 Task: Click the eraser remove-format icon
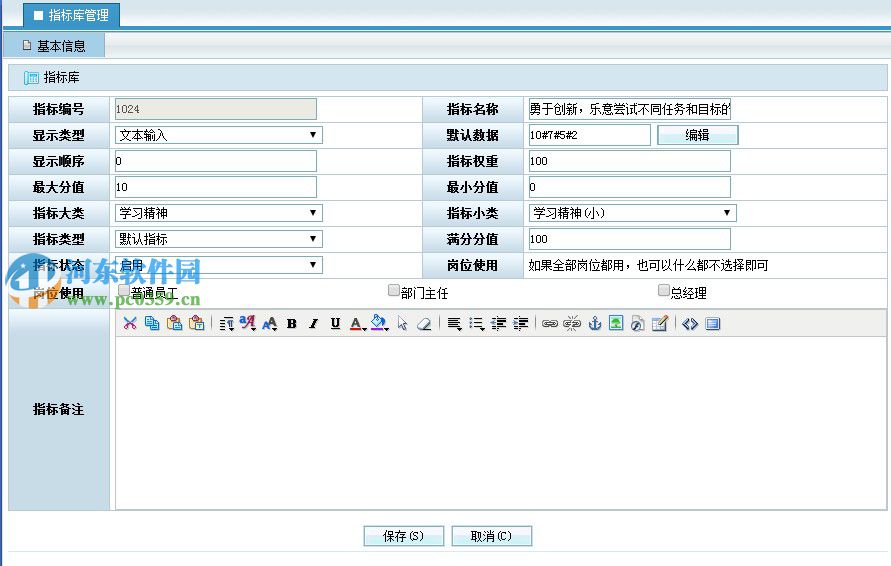click(424, 323)
